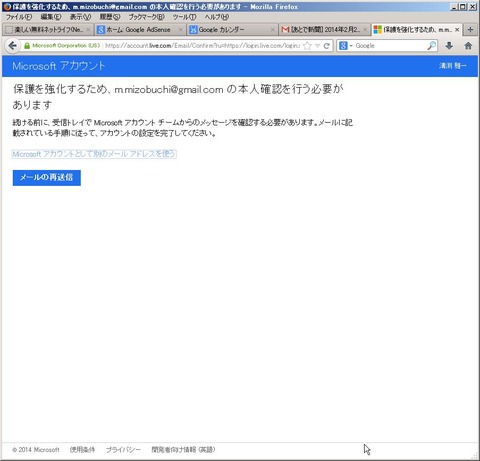Open the ツール menu
The image size is (480, 461).
coord(184,17)
